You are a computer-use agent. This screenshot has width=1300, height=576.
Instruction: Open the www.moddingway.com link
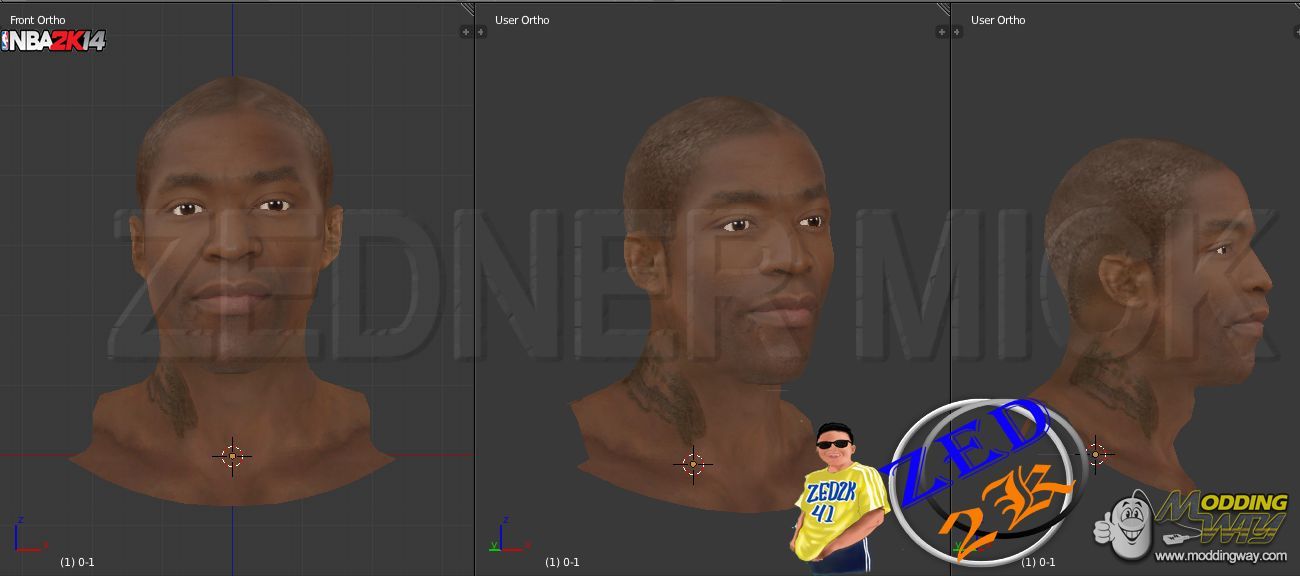pyautogui.click(x=1220, y=556)
